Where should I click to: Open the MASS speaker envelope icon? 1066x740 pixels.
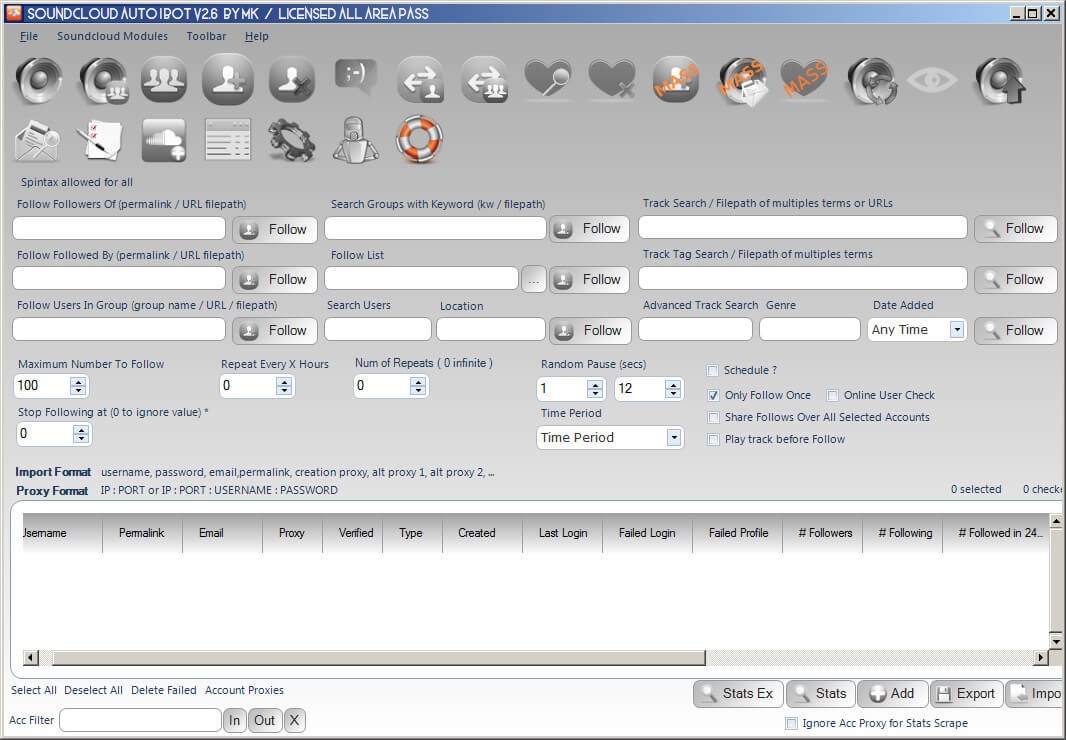pyautogui.click(x=742, y=82)
